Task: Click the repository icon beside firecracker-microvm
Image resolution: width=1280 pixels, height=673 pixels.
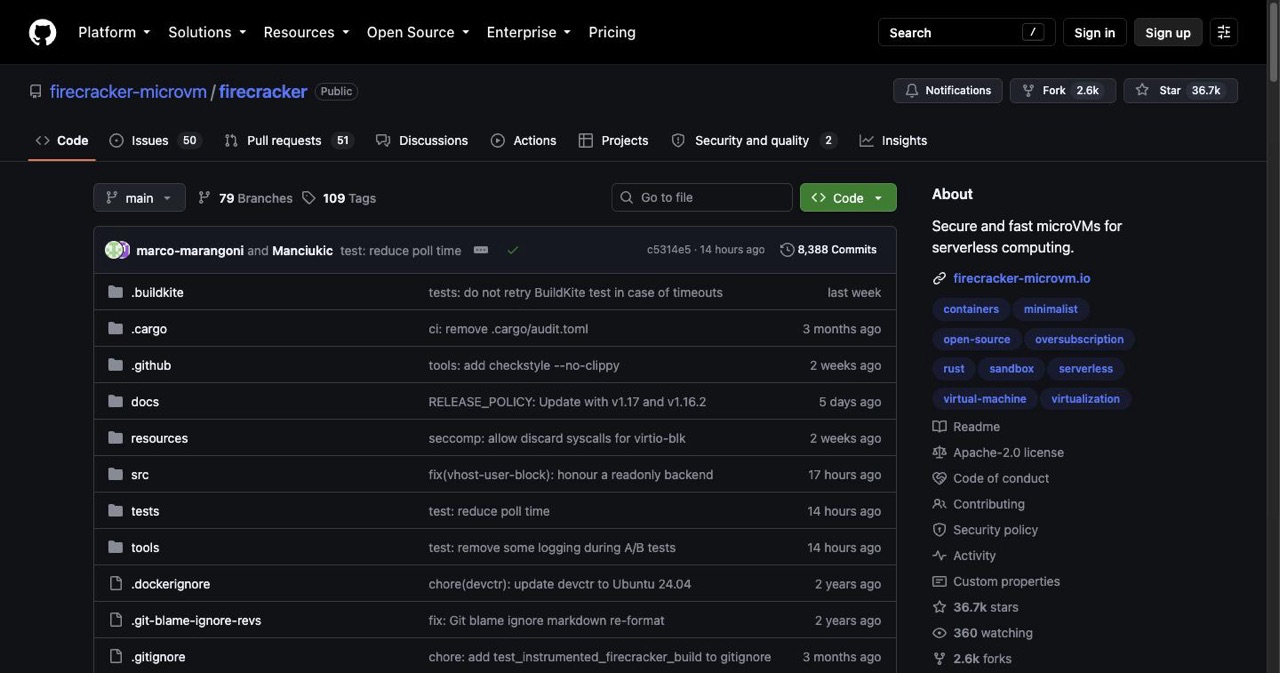Action: 36,91
